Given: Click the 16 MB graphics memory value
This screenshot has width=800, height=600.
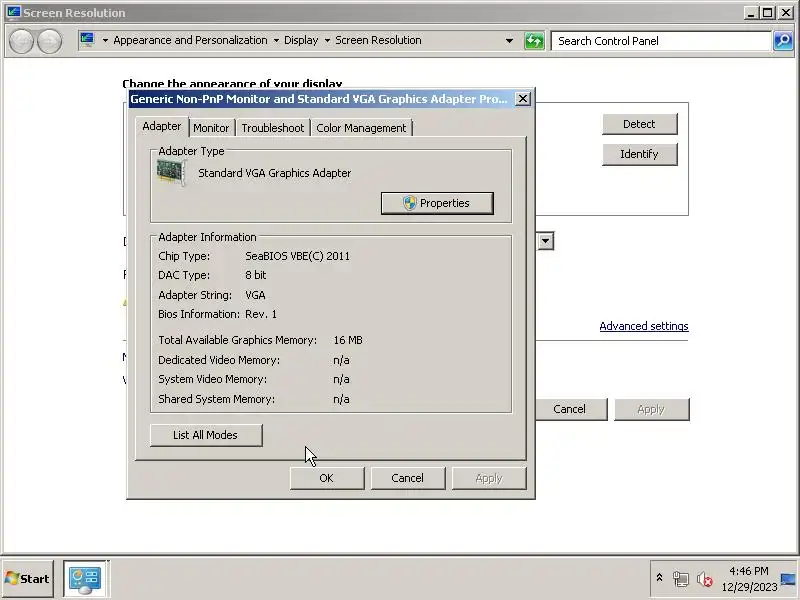Looking at the screenshot, I should pos(348,340).
